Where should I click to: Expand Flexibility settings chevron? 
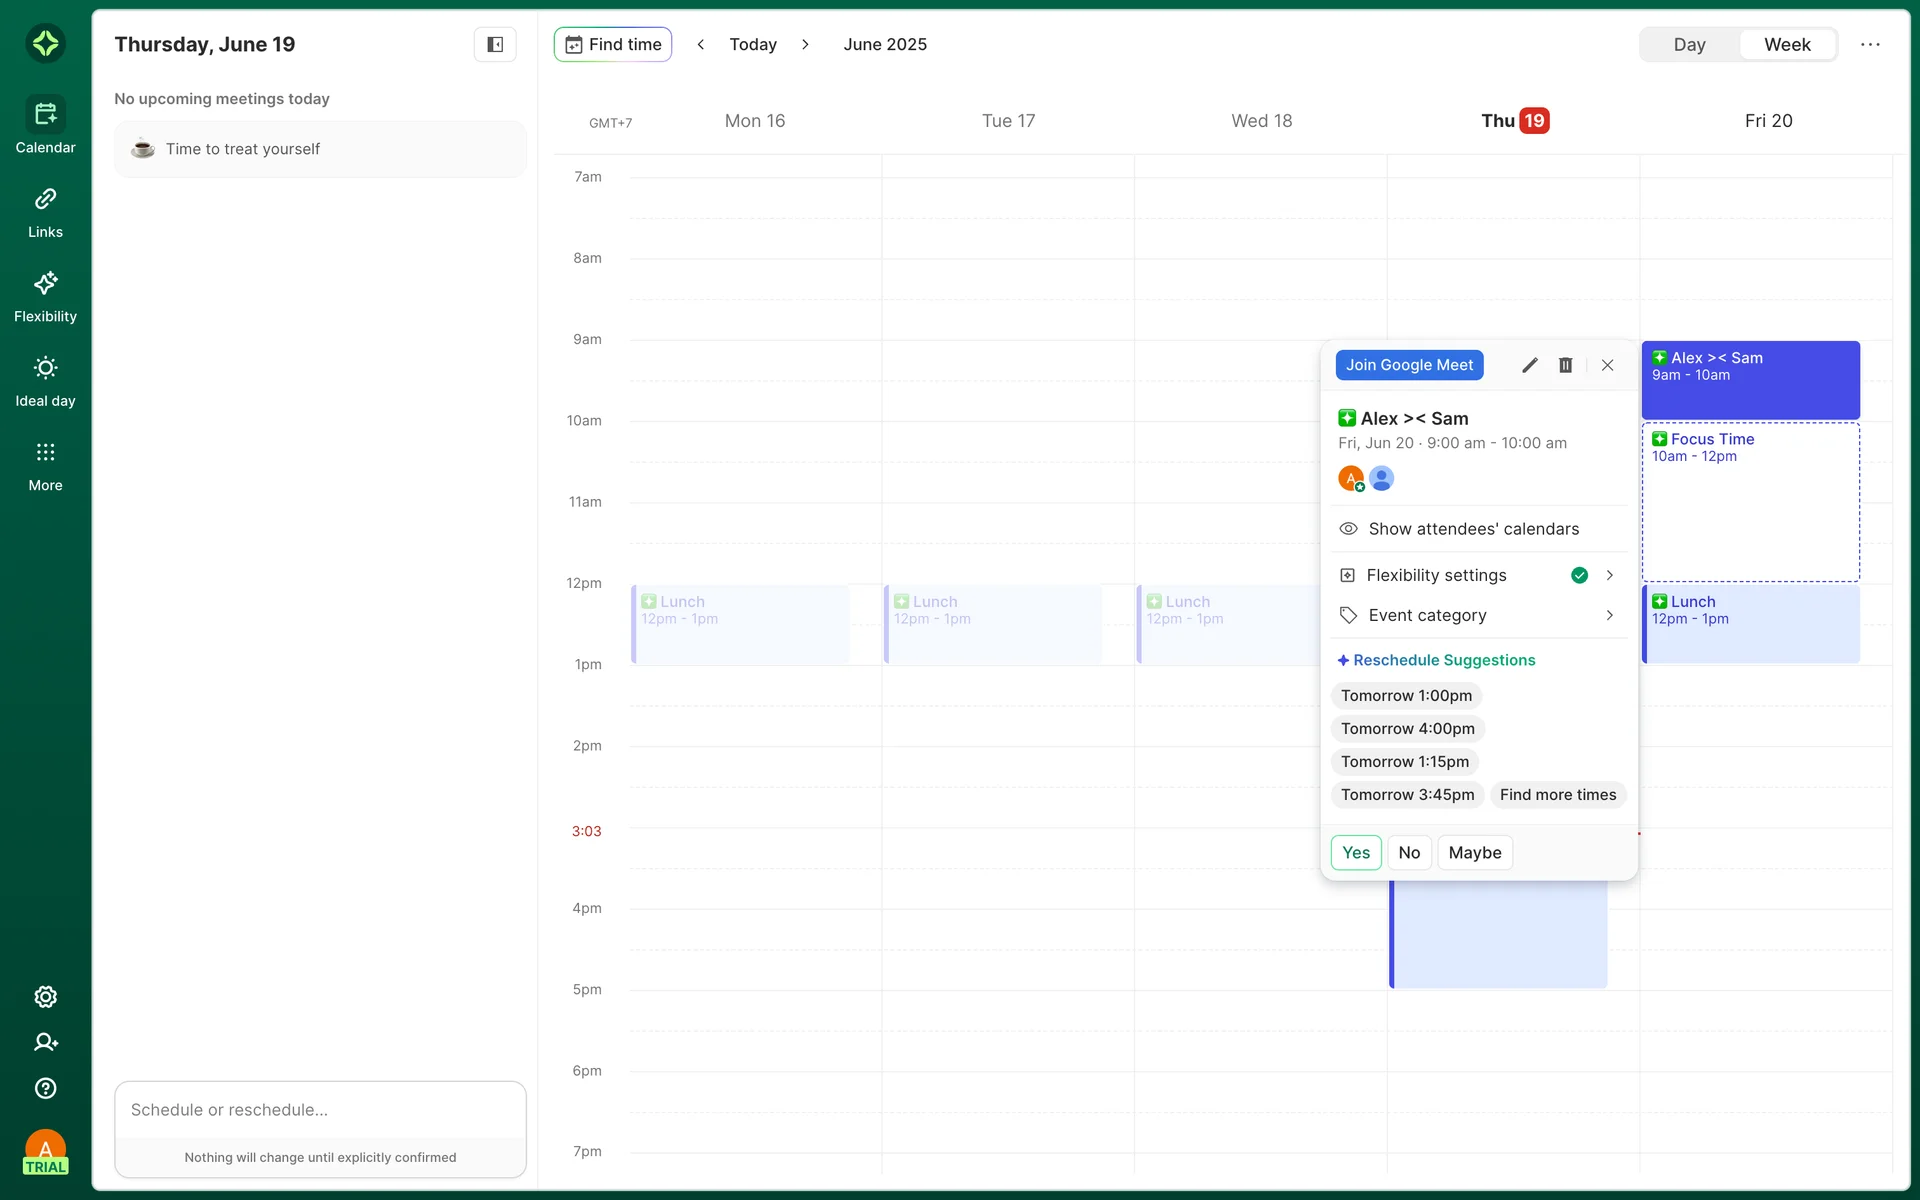point(1609,575)
